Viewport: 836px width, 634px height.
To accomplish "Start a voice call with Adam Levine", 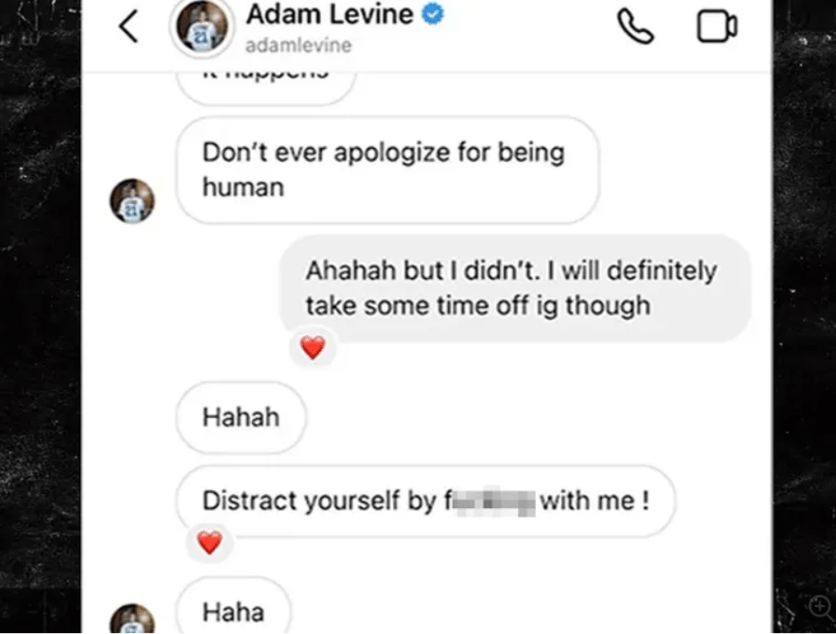I will pos(635,27).
